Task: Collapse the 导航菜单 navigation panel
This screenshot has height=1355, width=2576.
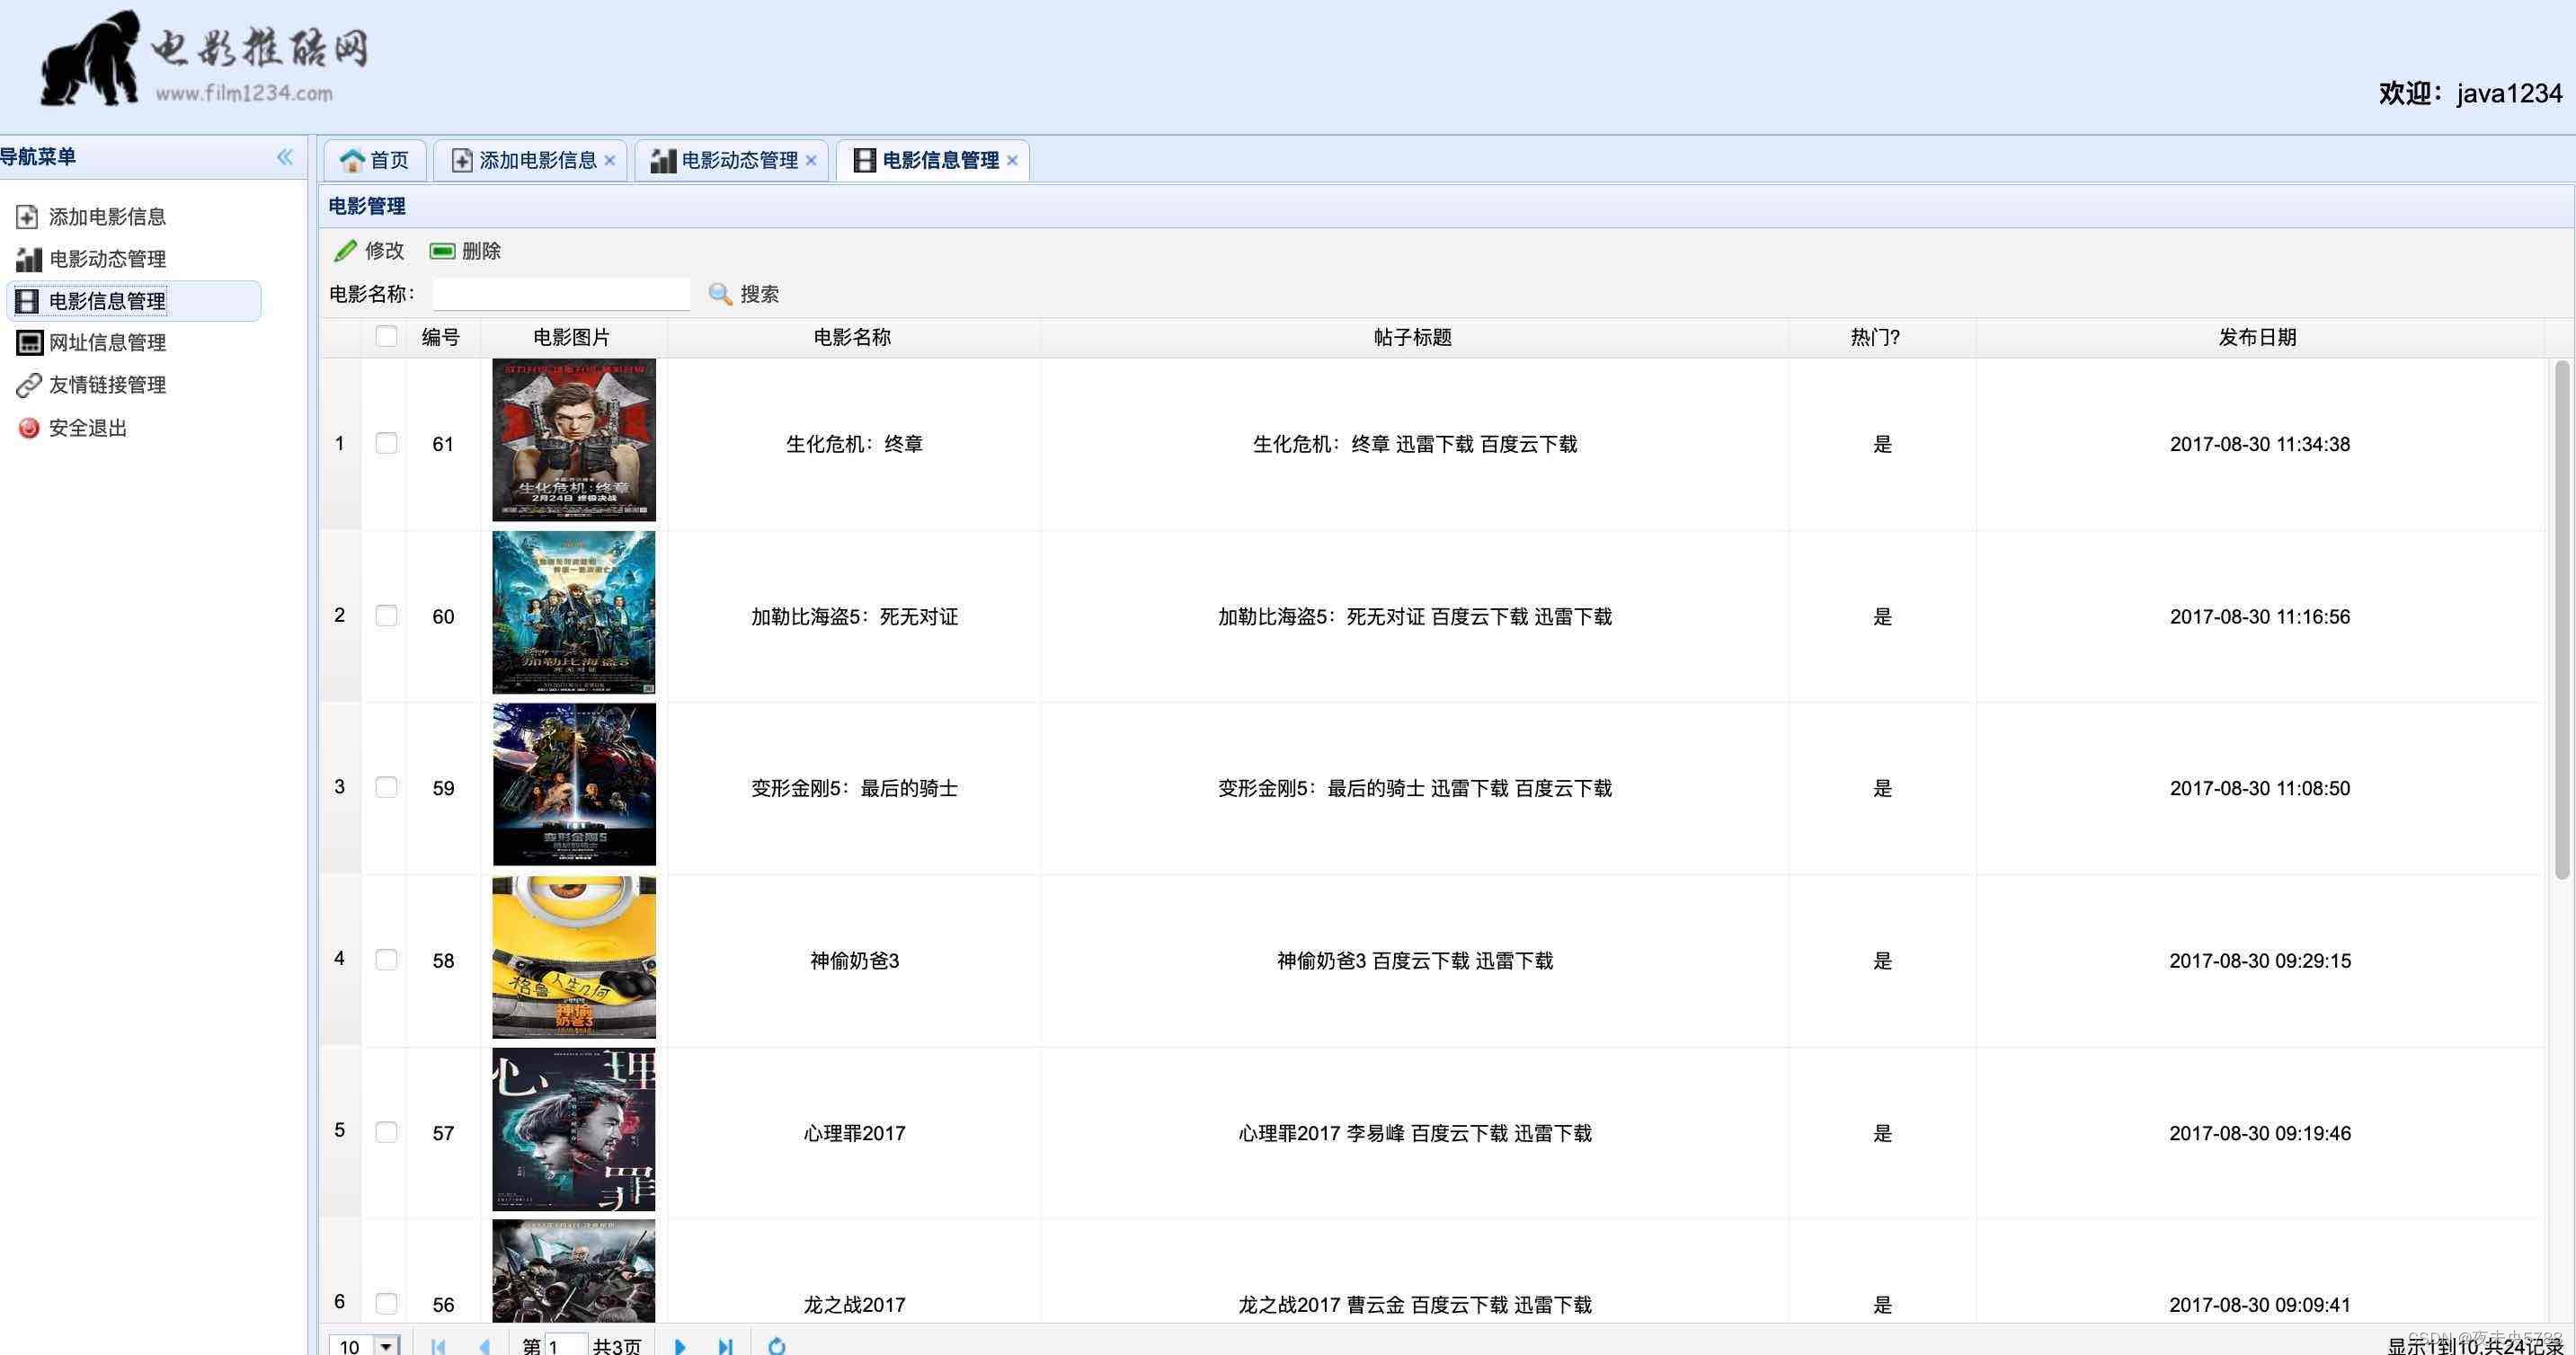Action: pos(285,157)
